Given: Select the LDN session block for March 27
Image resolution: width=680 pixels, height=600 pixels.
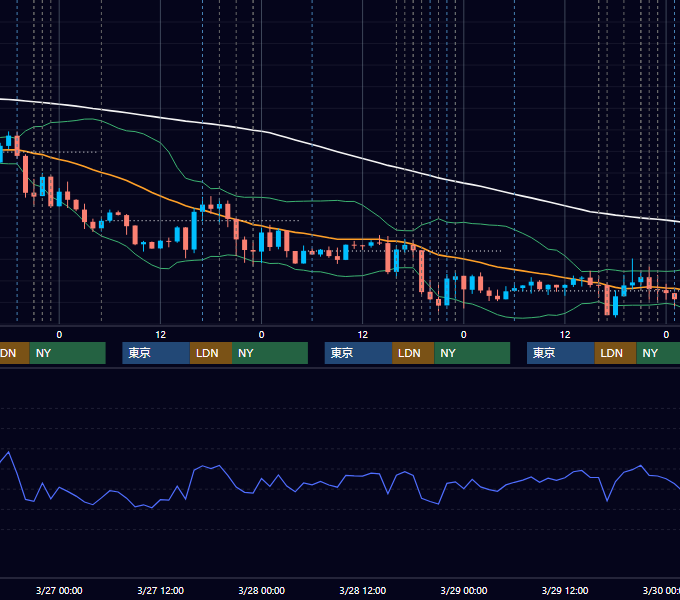Looking at the screenshot, I should point(211,353).
